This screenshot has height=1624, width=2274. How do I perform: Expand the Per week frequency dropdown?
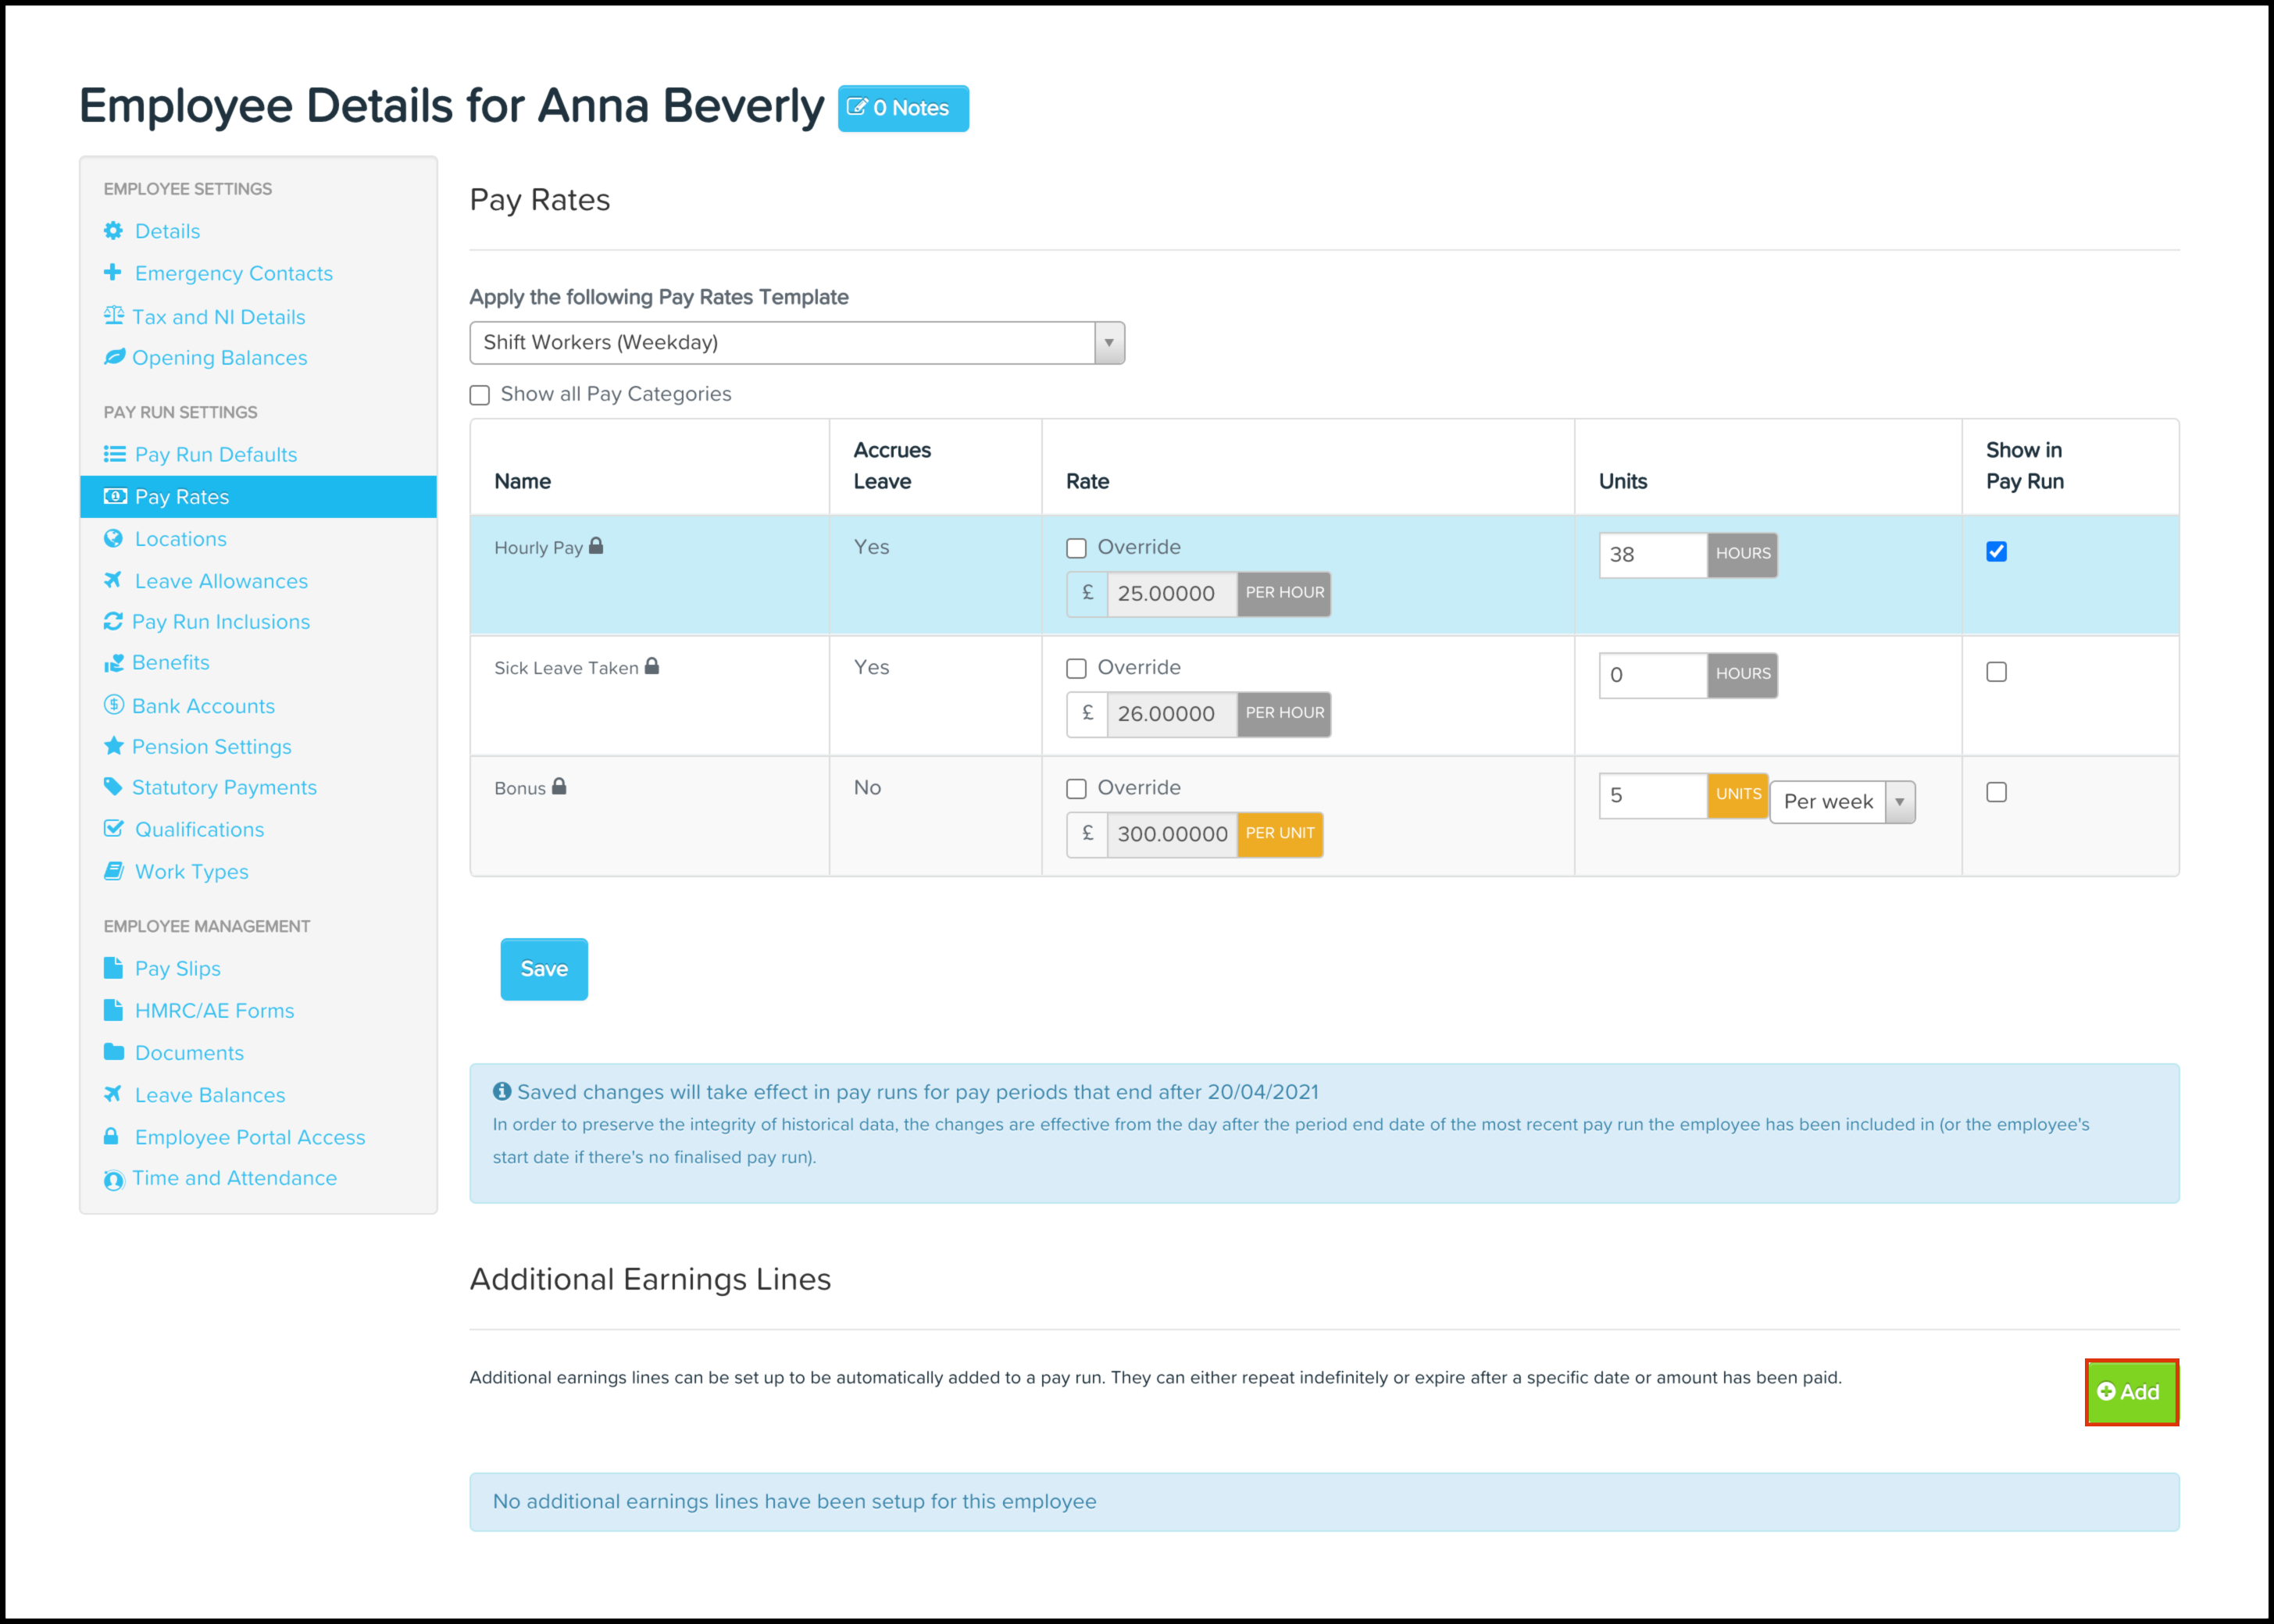coord(1842,802)
